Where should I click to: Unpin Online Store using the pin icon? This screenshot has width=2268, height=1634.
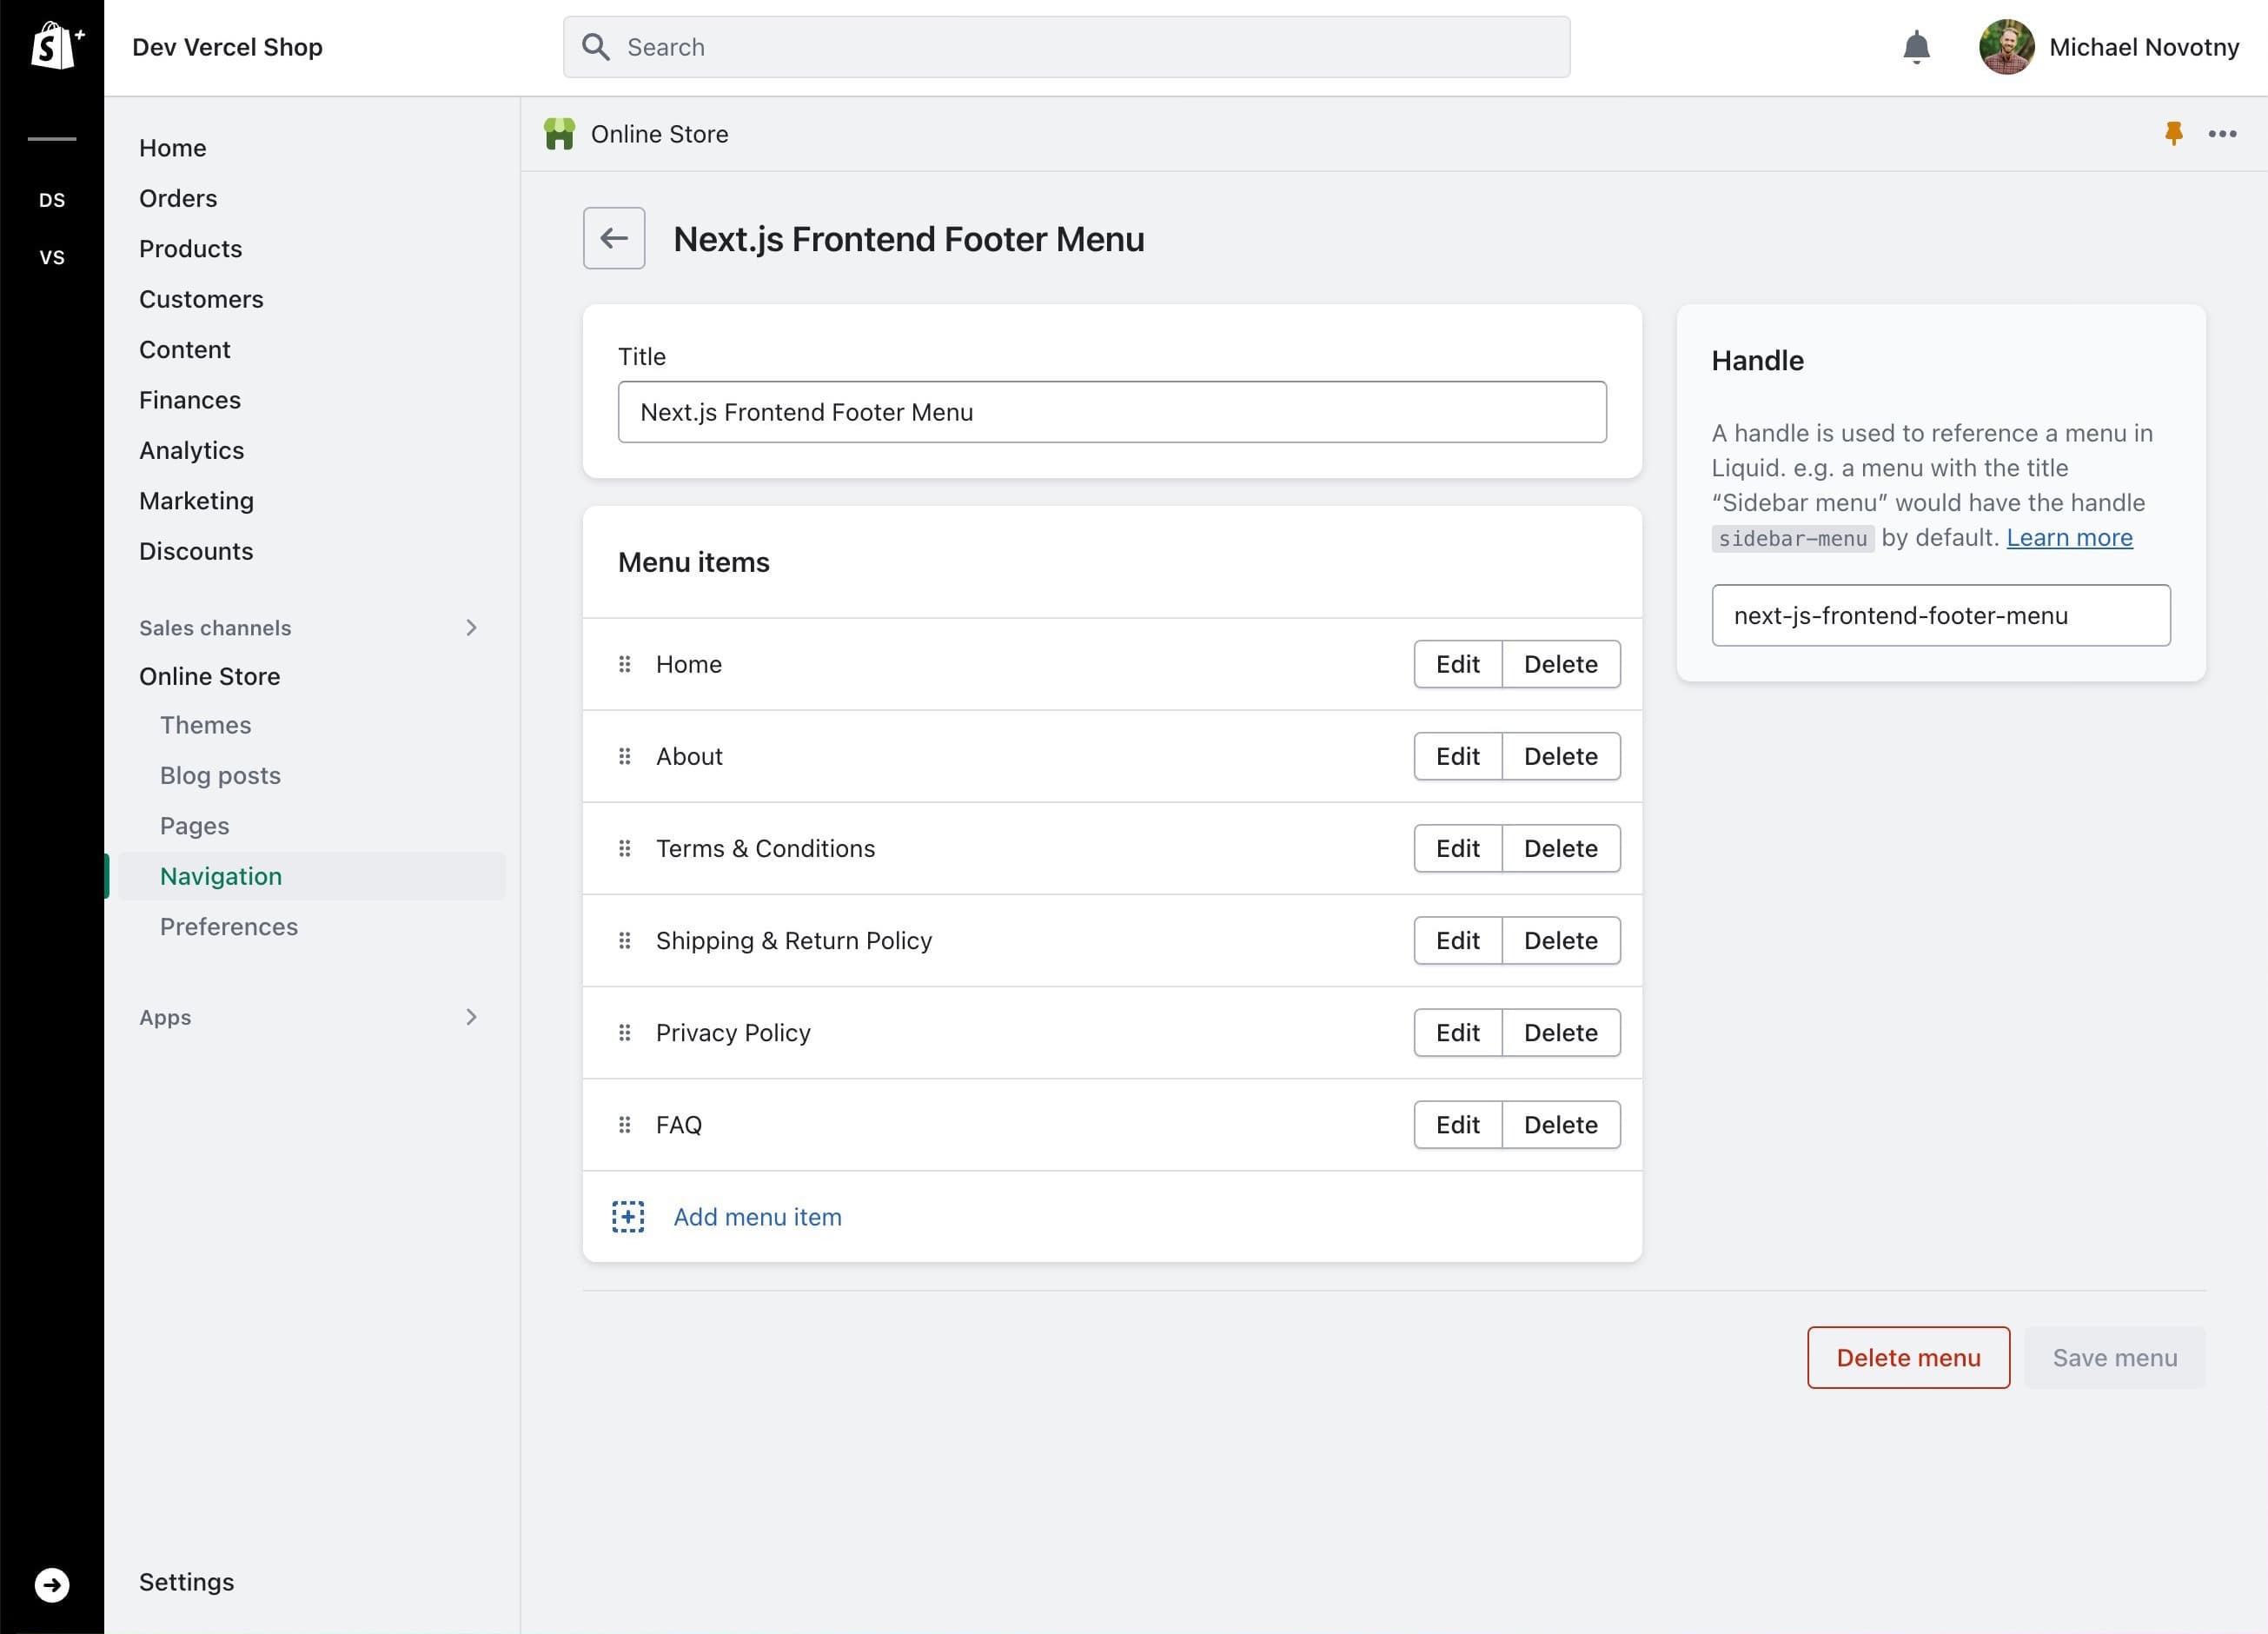click(2174, 133)
